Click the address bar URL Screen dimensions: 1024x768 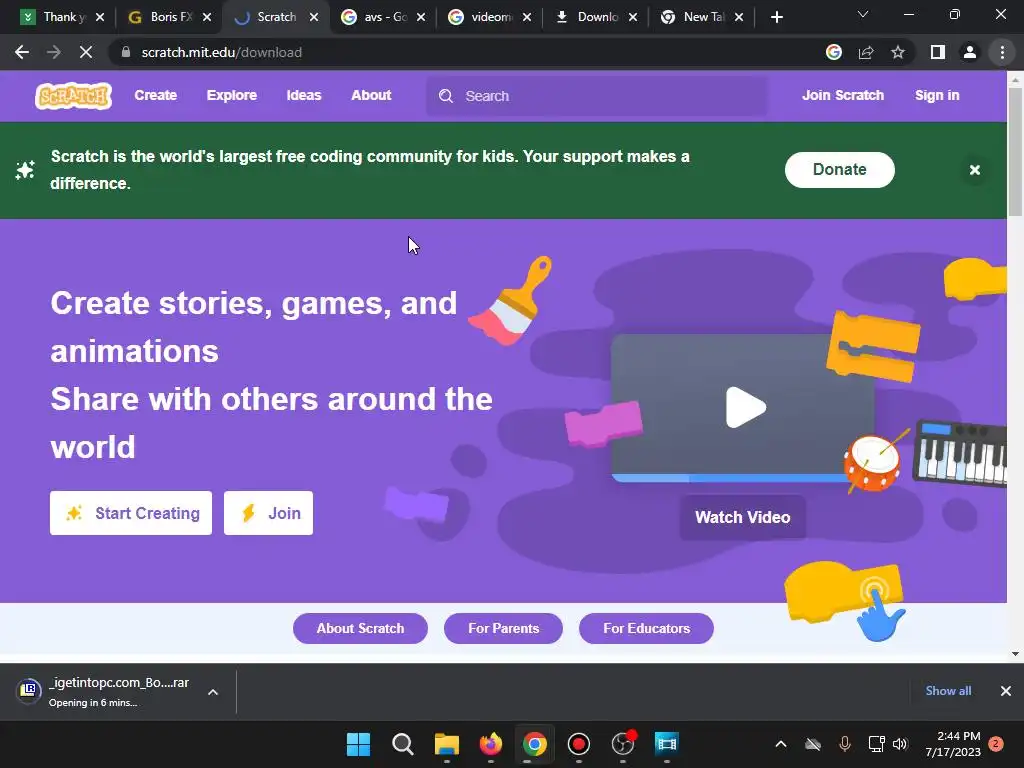click(x=221, y=52)
